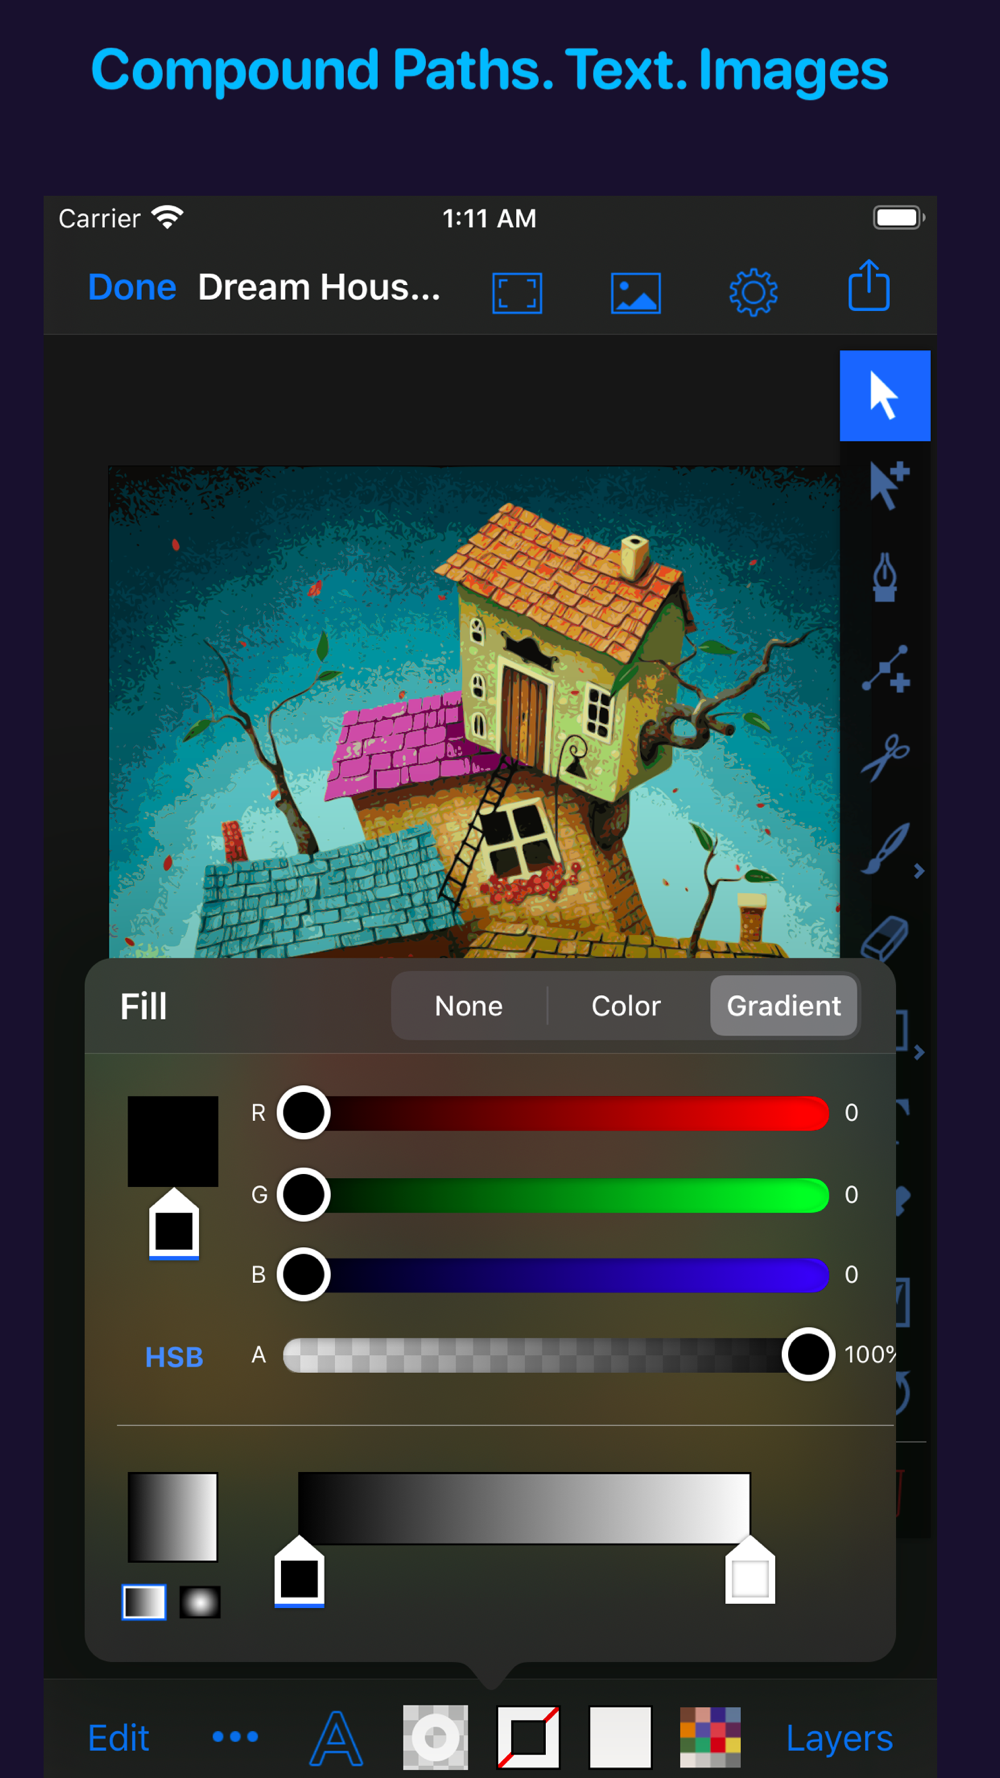Viewport: 1000px width, 1778px height.
Task: Select the Eraser tool
Action: pos(884,937)
